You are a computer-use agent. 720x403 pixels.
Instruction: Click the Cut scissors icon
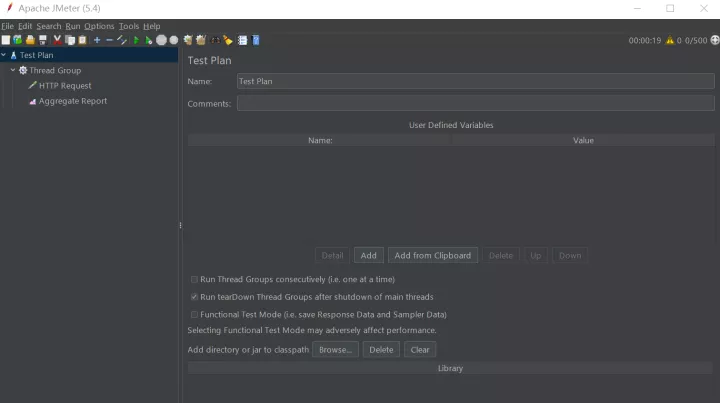point(57,40)
